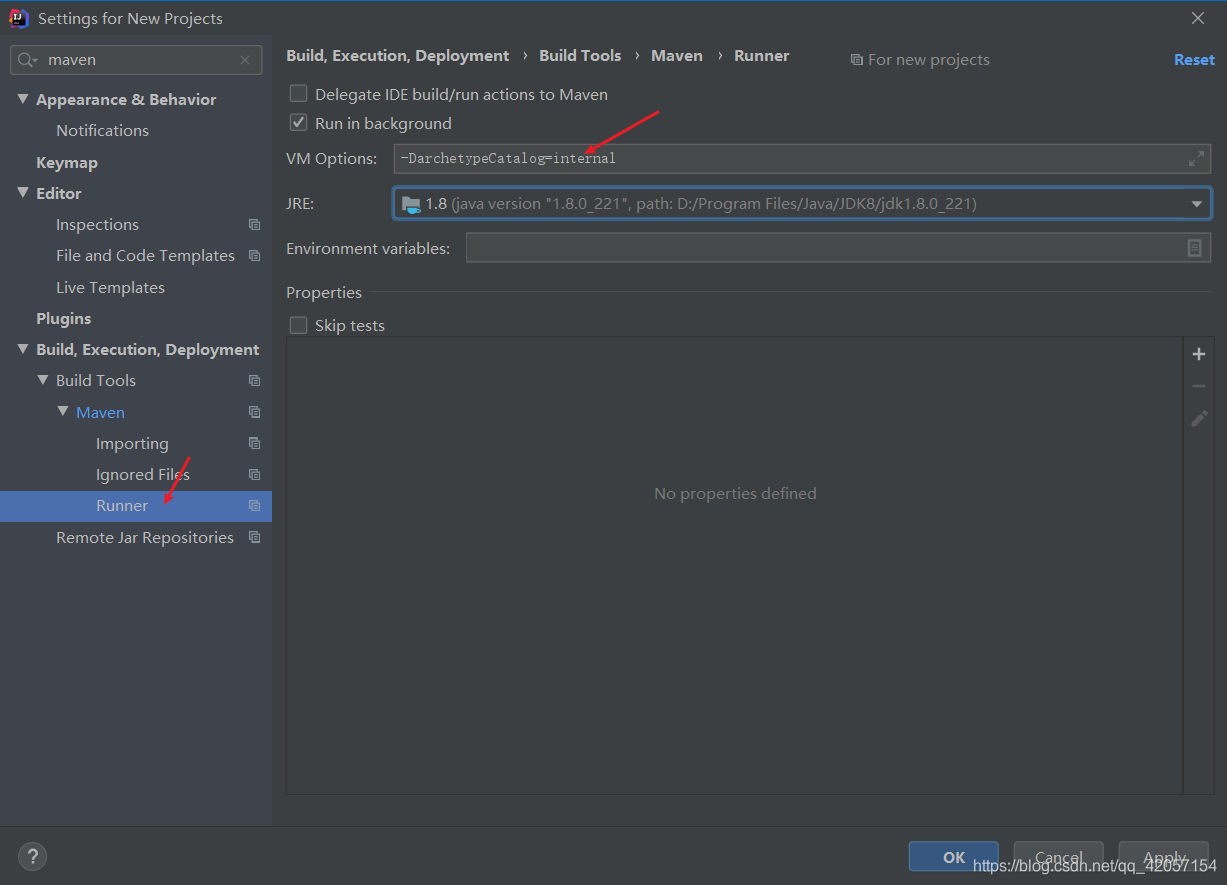The image size is (1227, 885).
Task: Add a property with the plus icon
Action: click(1199, 354)
